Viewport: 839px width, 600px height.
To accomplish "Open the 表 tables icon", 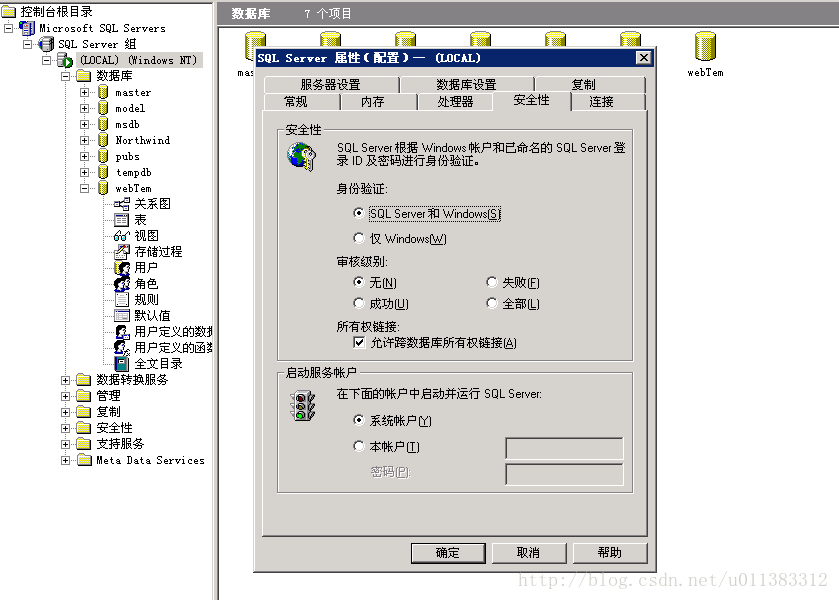I will [122, 220].
